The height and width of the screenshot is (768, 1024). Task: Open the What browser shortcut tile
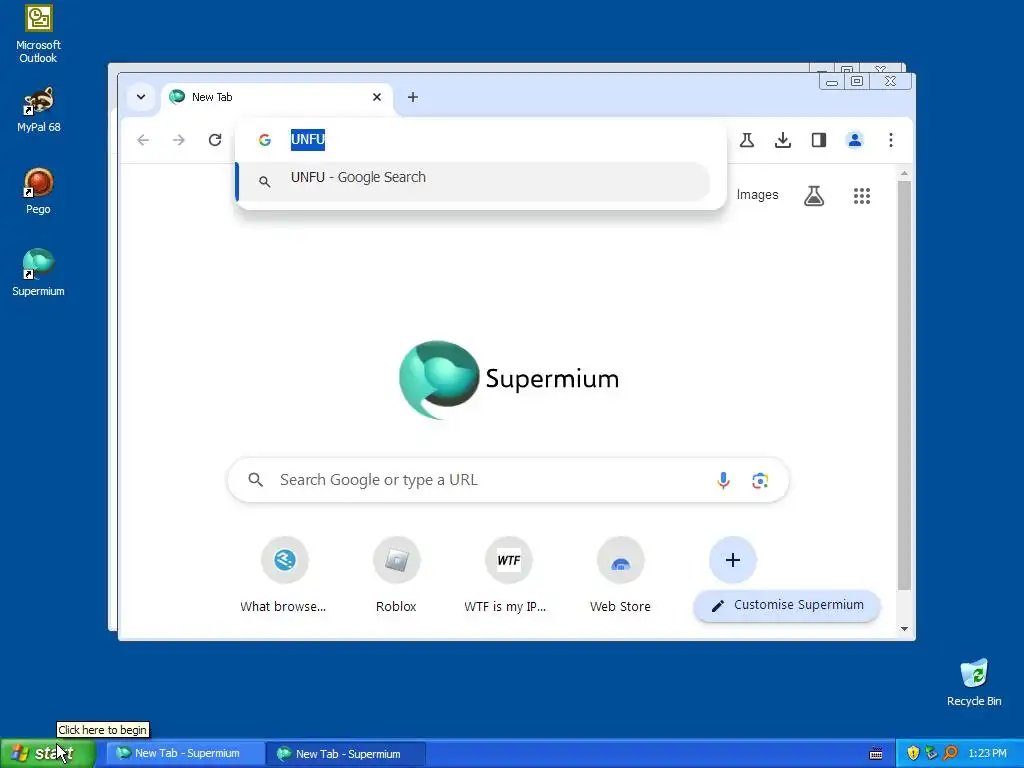pyautogui.click(x=285, y=575)
